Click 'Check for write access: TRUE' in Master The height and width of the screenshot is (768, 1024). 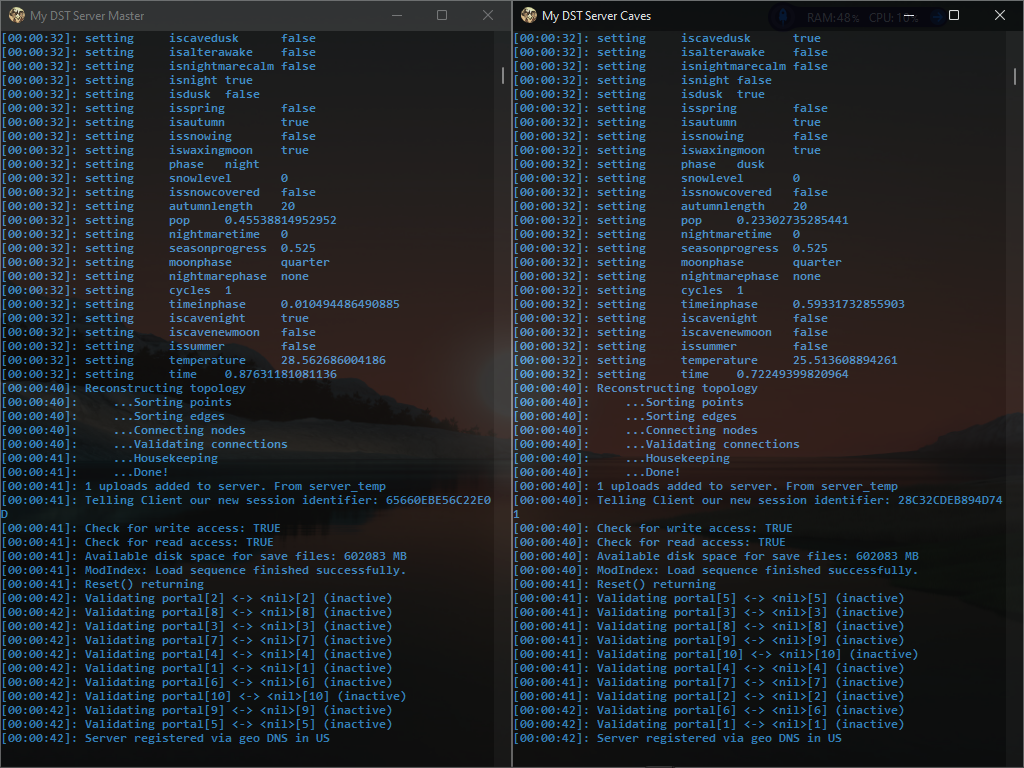tap(182, 528)
